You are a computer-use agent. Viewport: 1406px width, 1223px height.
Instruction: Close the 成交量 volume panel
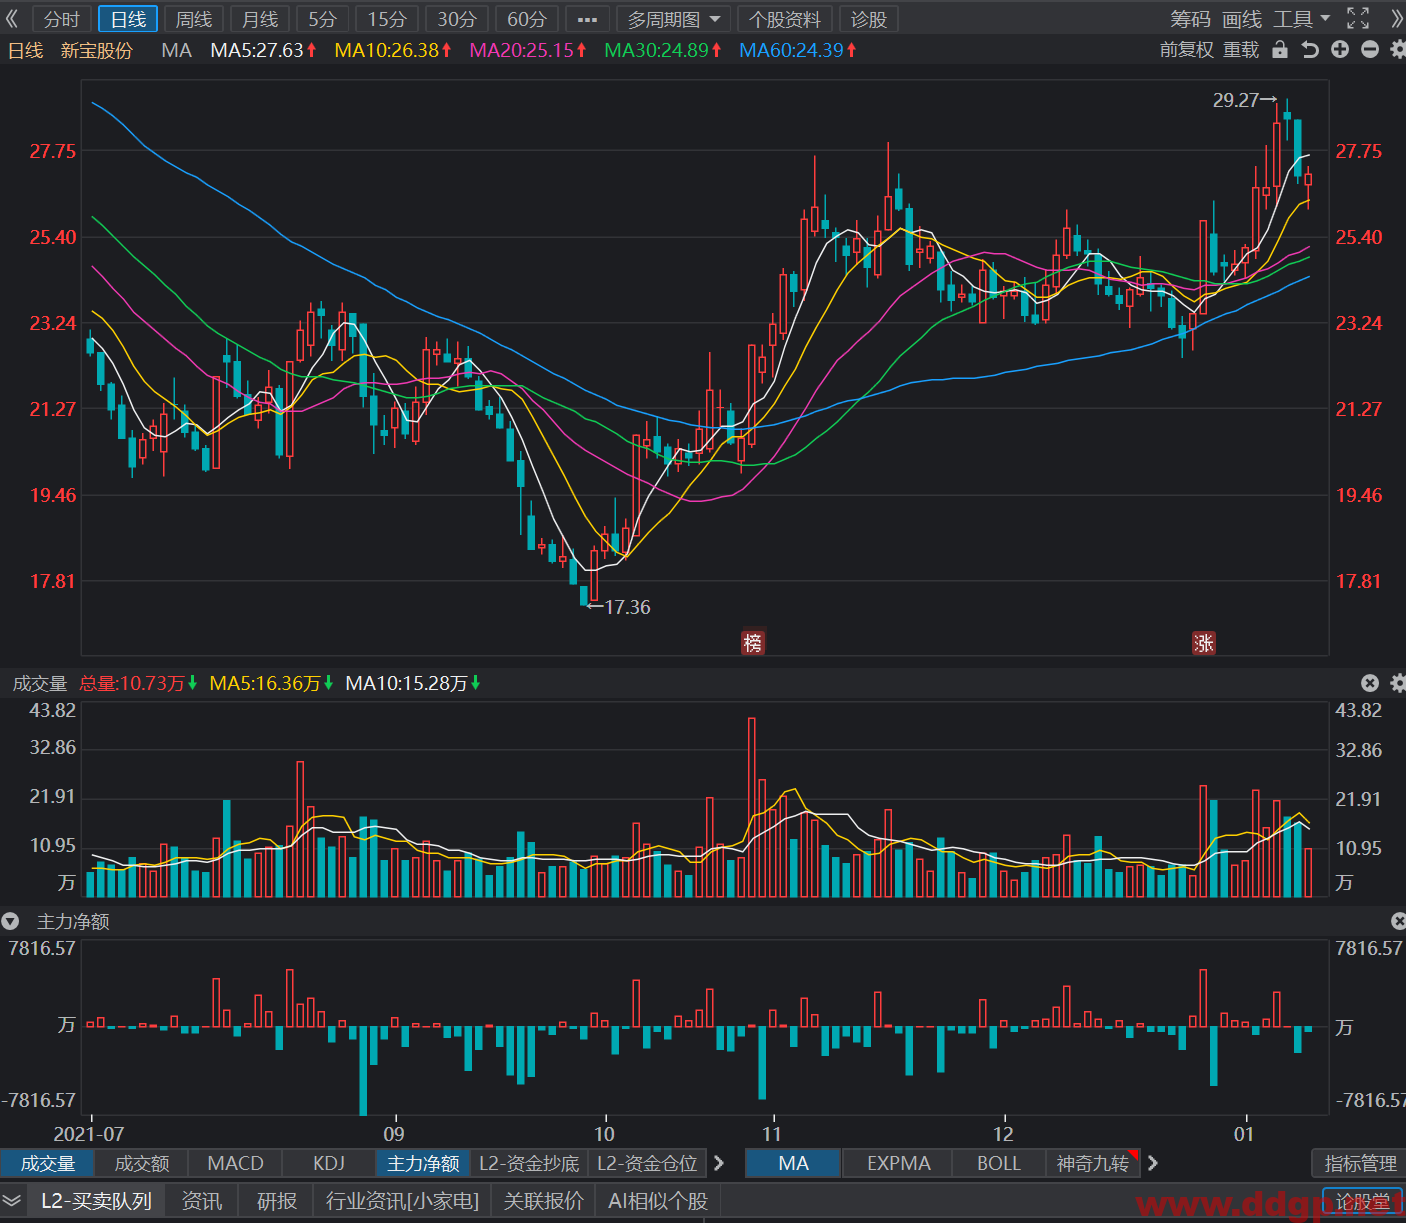click(x=1370, y=683)
